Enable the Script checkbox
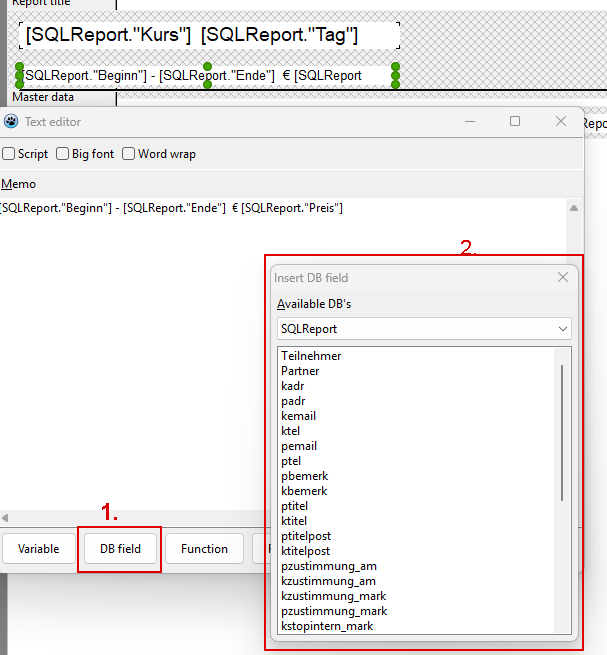The height and width of the screenshot is (655, 607). coord(9,154)
